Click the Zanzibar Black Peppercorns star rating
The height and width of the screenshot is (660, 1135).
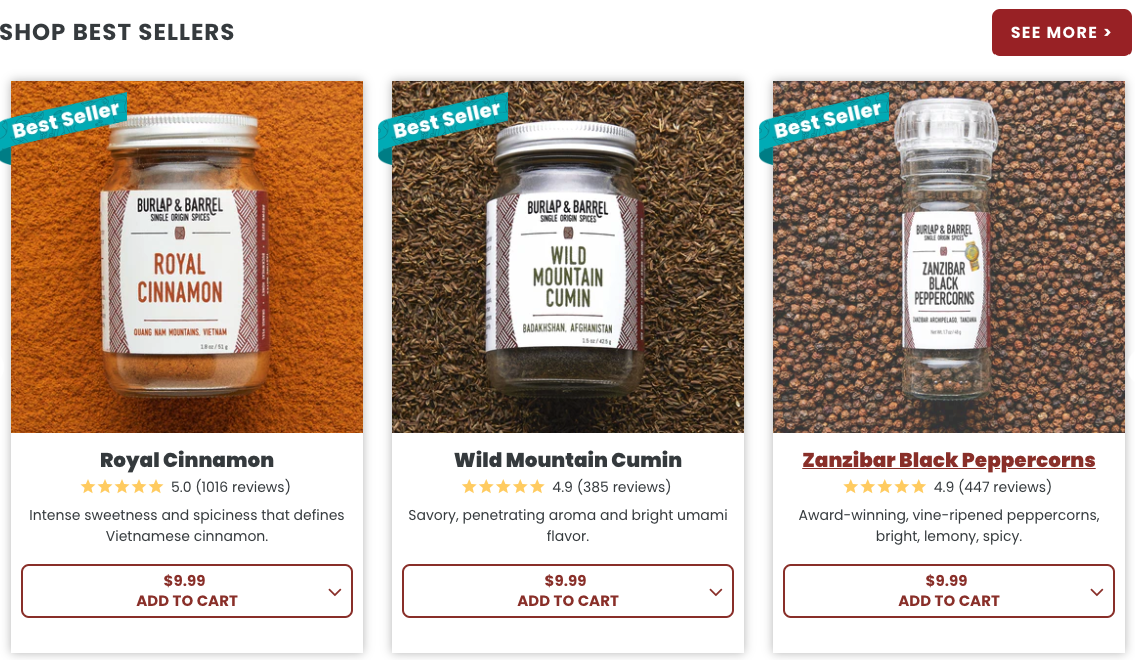click(x=884, y=487)
